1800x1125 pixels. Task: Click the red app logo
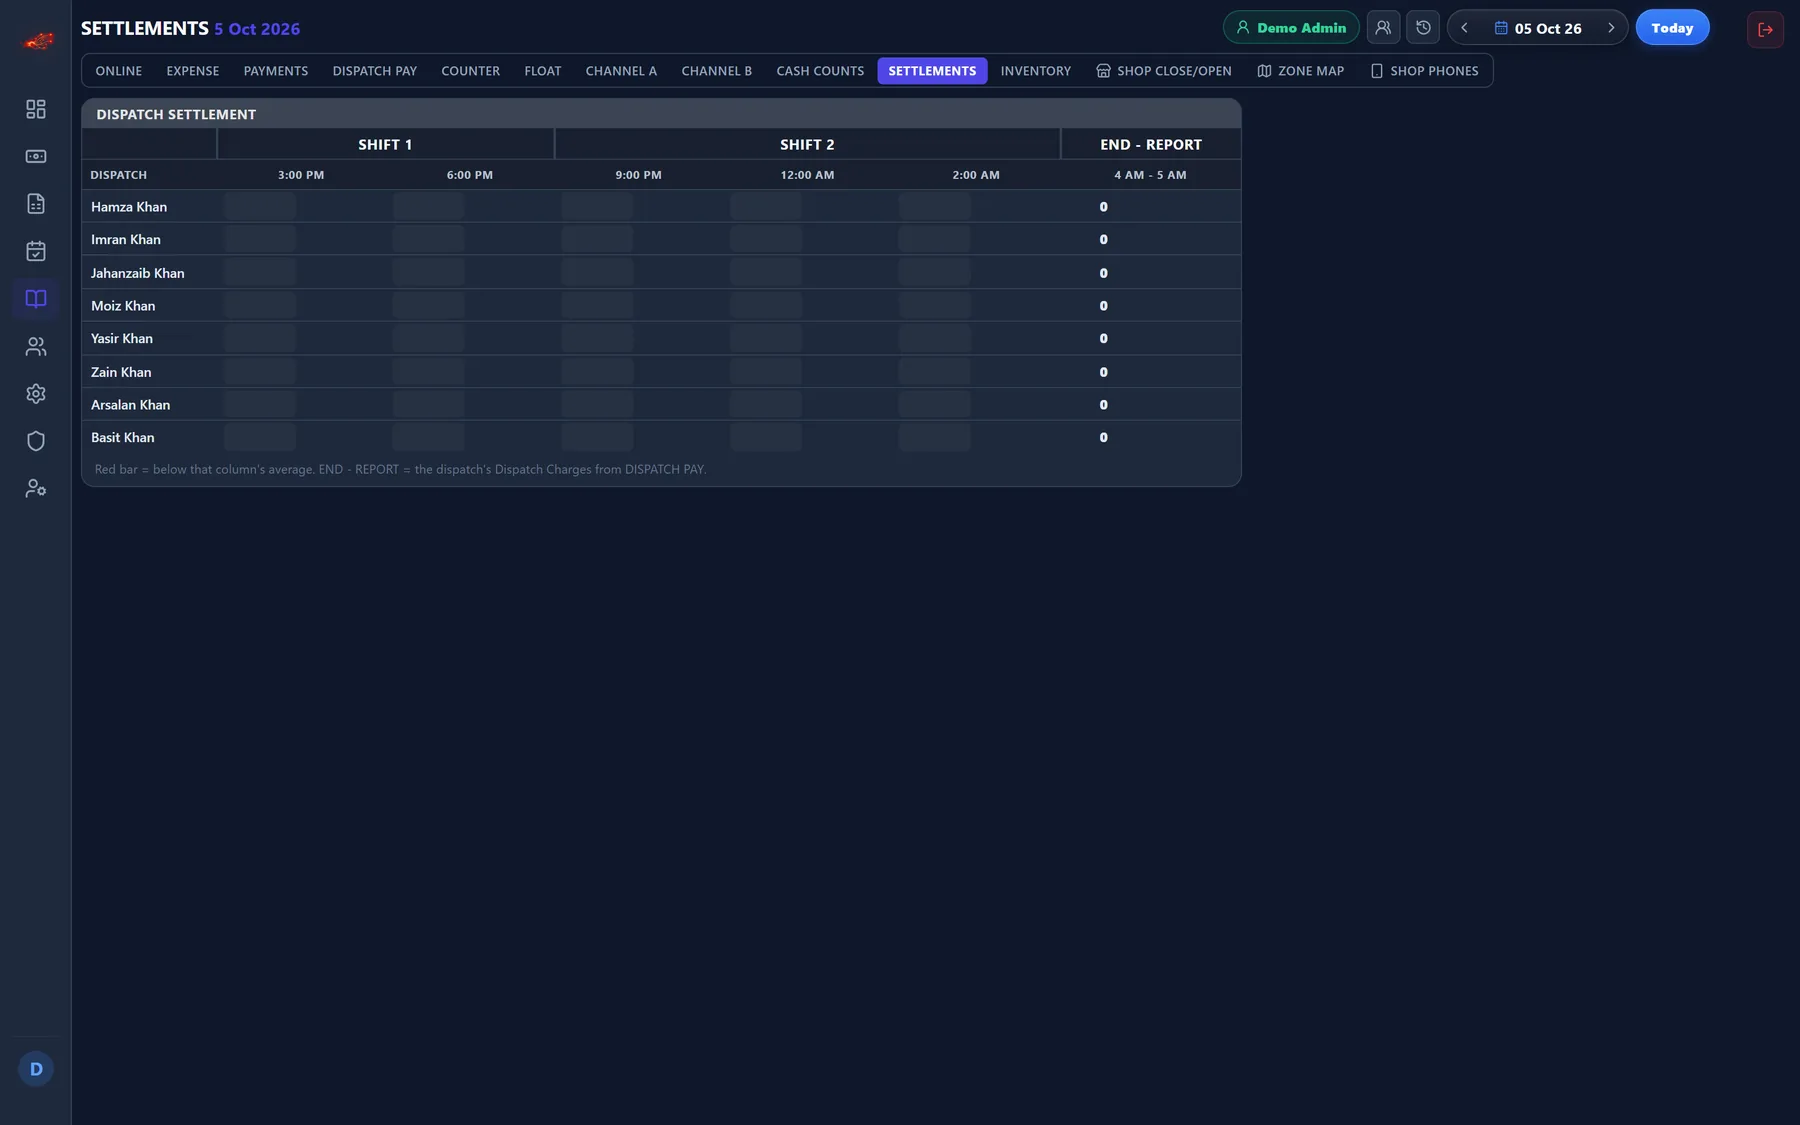coord(38,41)
